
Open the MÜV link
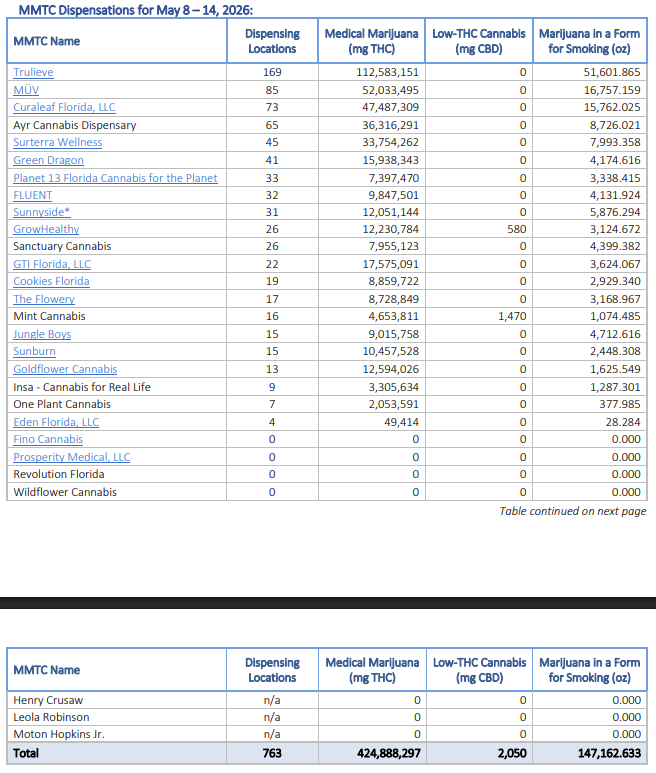pos(26,90)
